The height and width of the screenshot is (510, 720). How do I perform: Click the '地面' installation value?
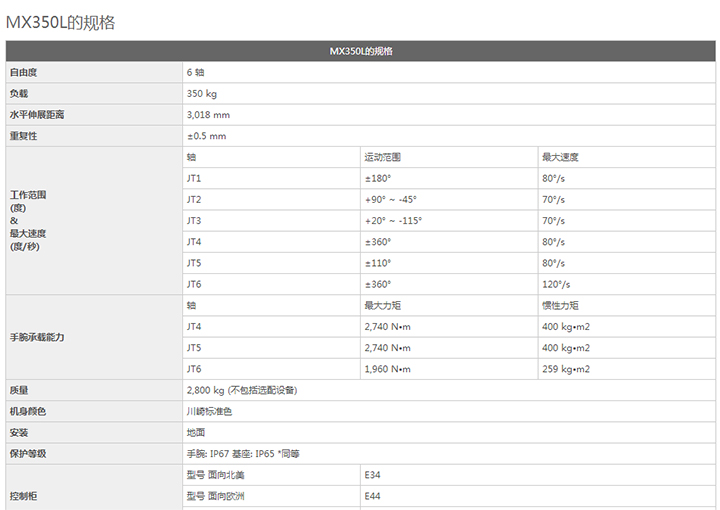point(196,432)
